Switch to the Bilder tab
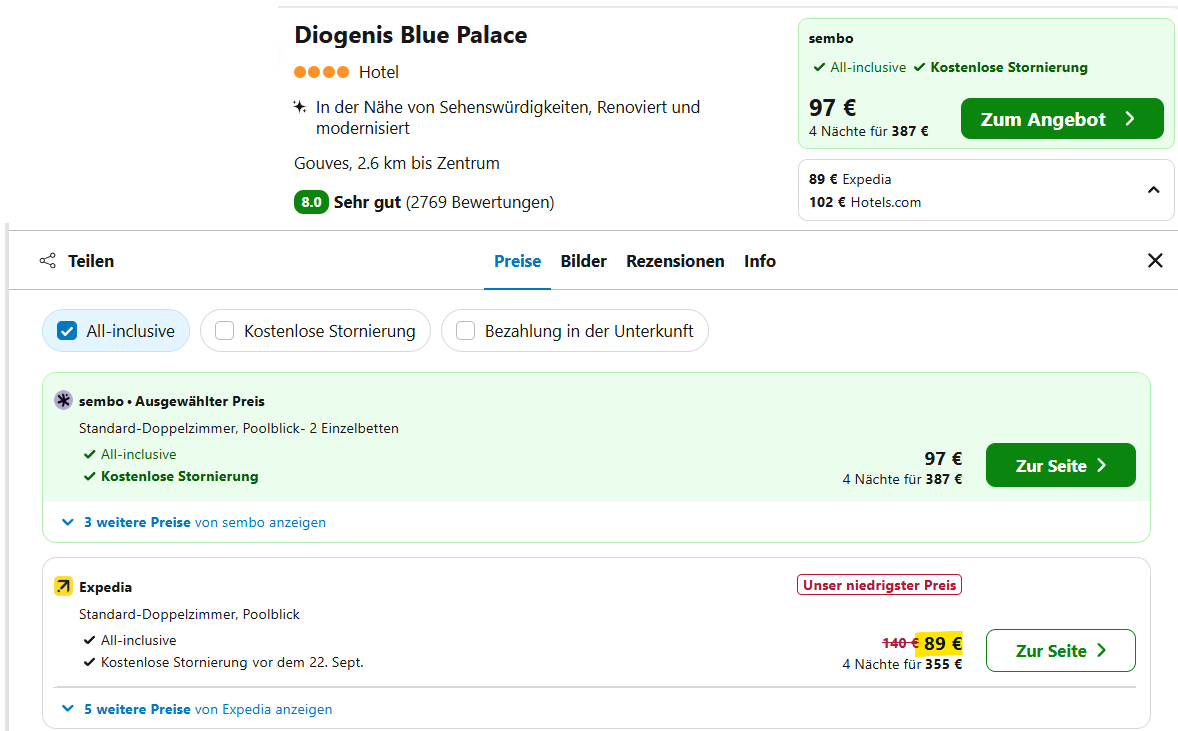 click(x=583, y=261)
